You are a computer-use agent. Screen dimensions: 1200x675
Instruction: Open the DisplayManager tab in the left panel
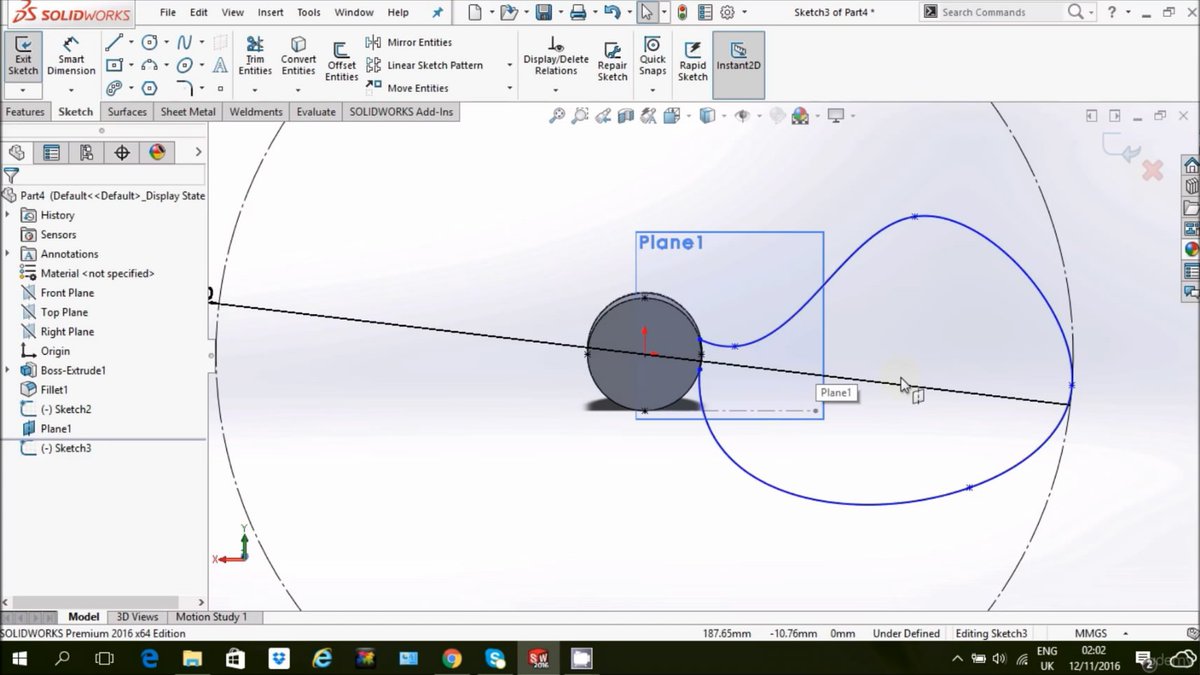pos(157,152)
